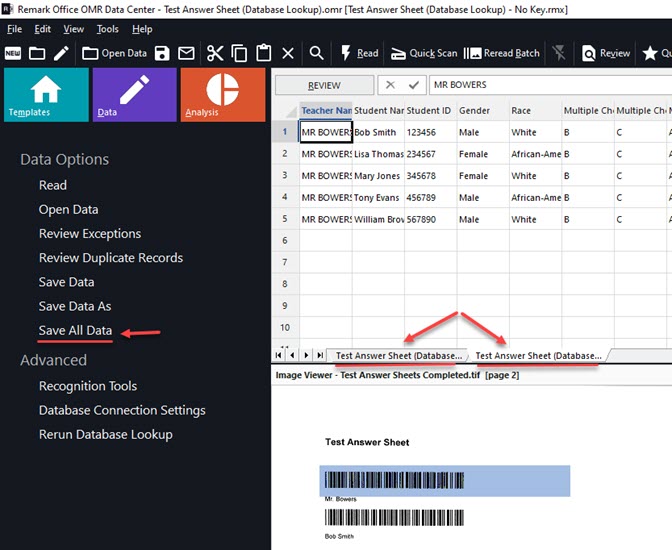Select row header 3

285,175
